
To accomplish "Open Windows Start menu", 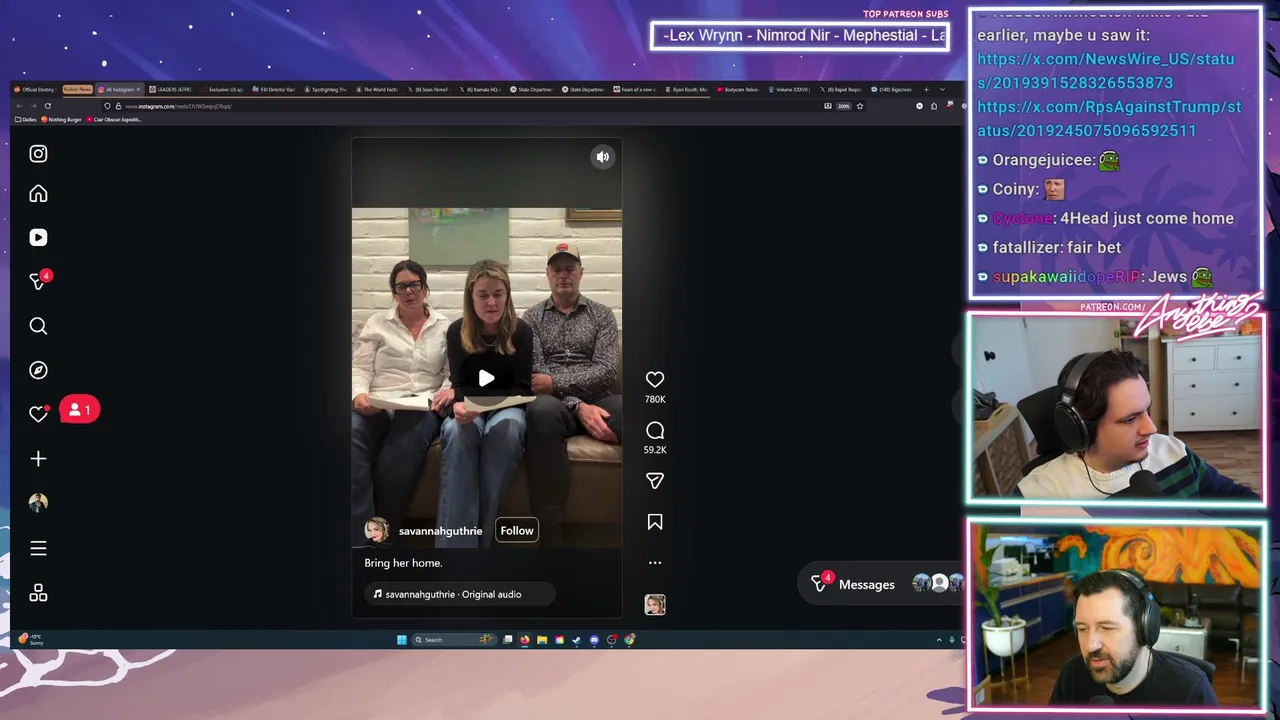I will (x=402, y=640).
